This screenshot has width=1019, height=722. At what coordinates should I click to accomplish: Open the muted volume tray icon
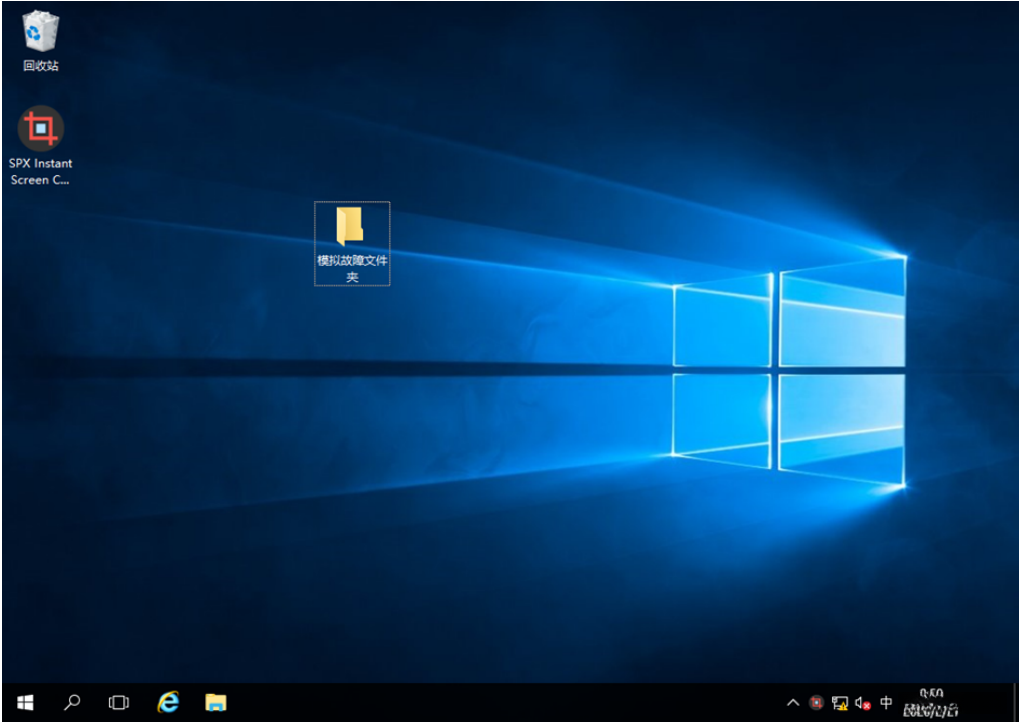(863, 703)
